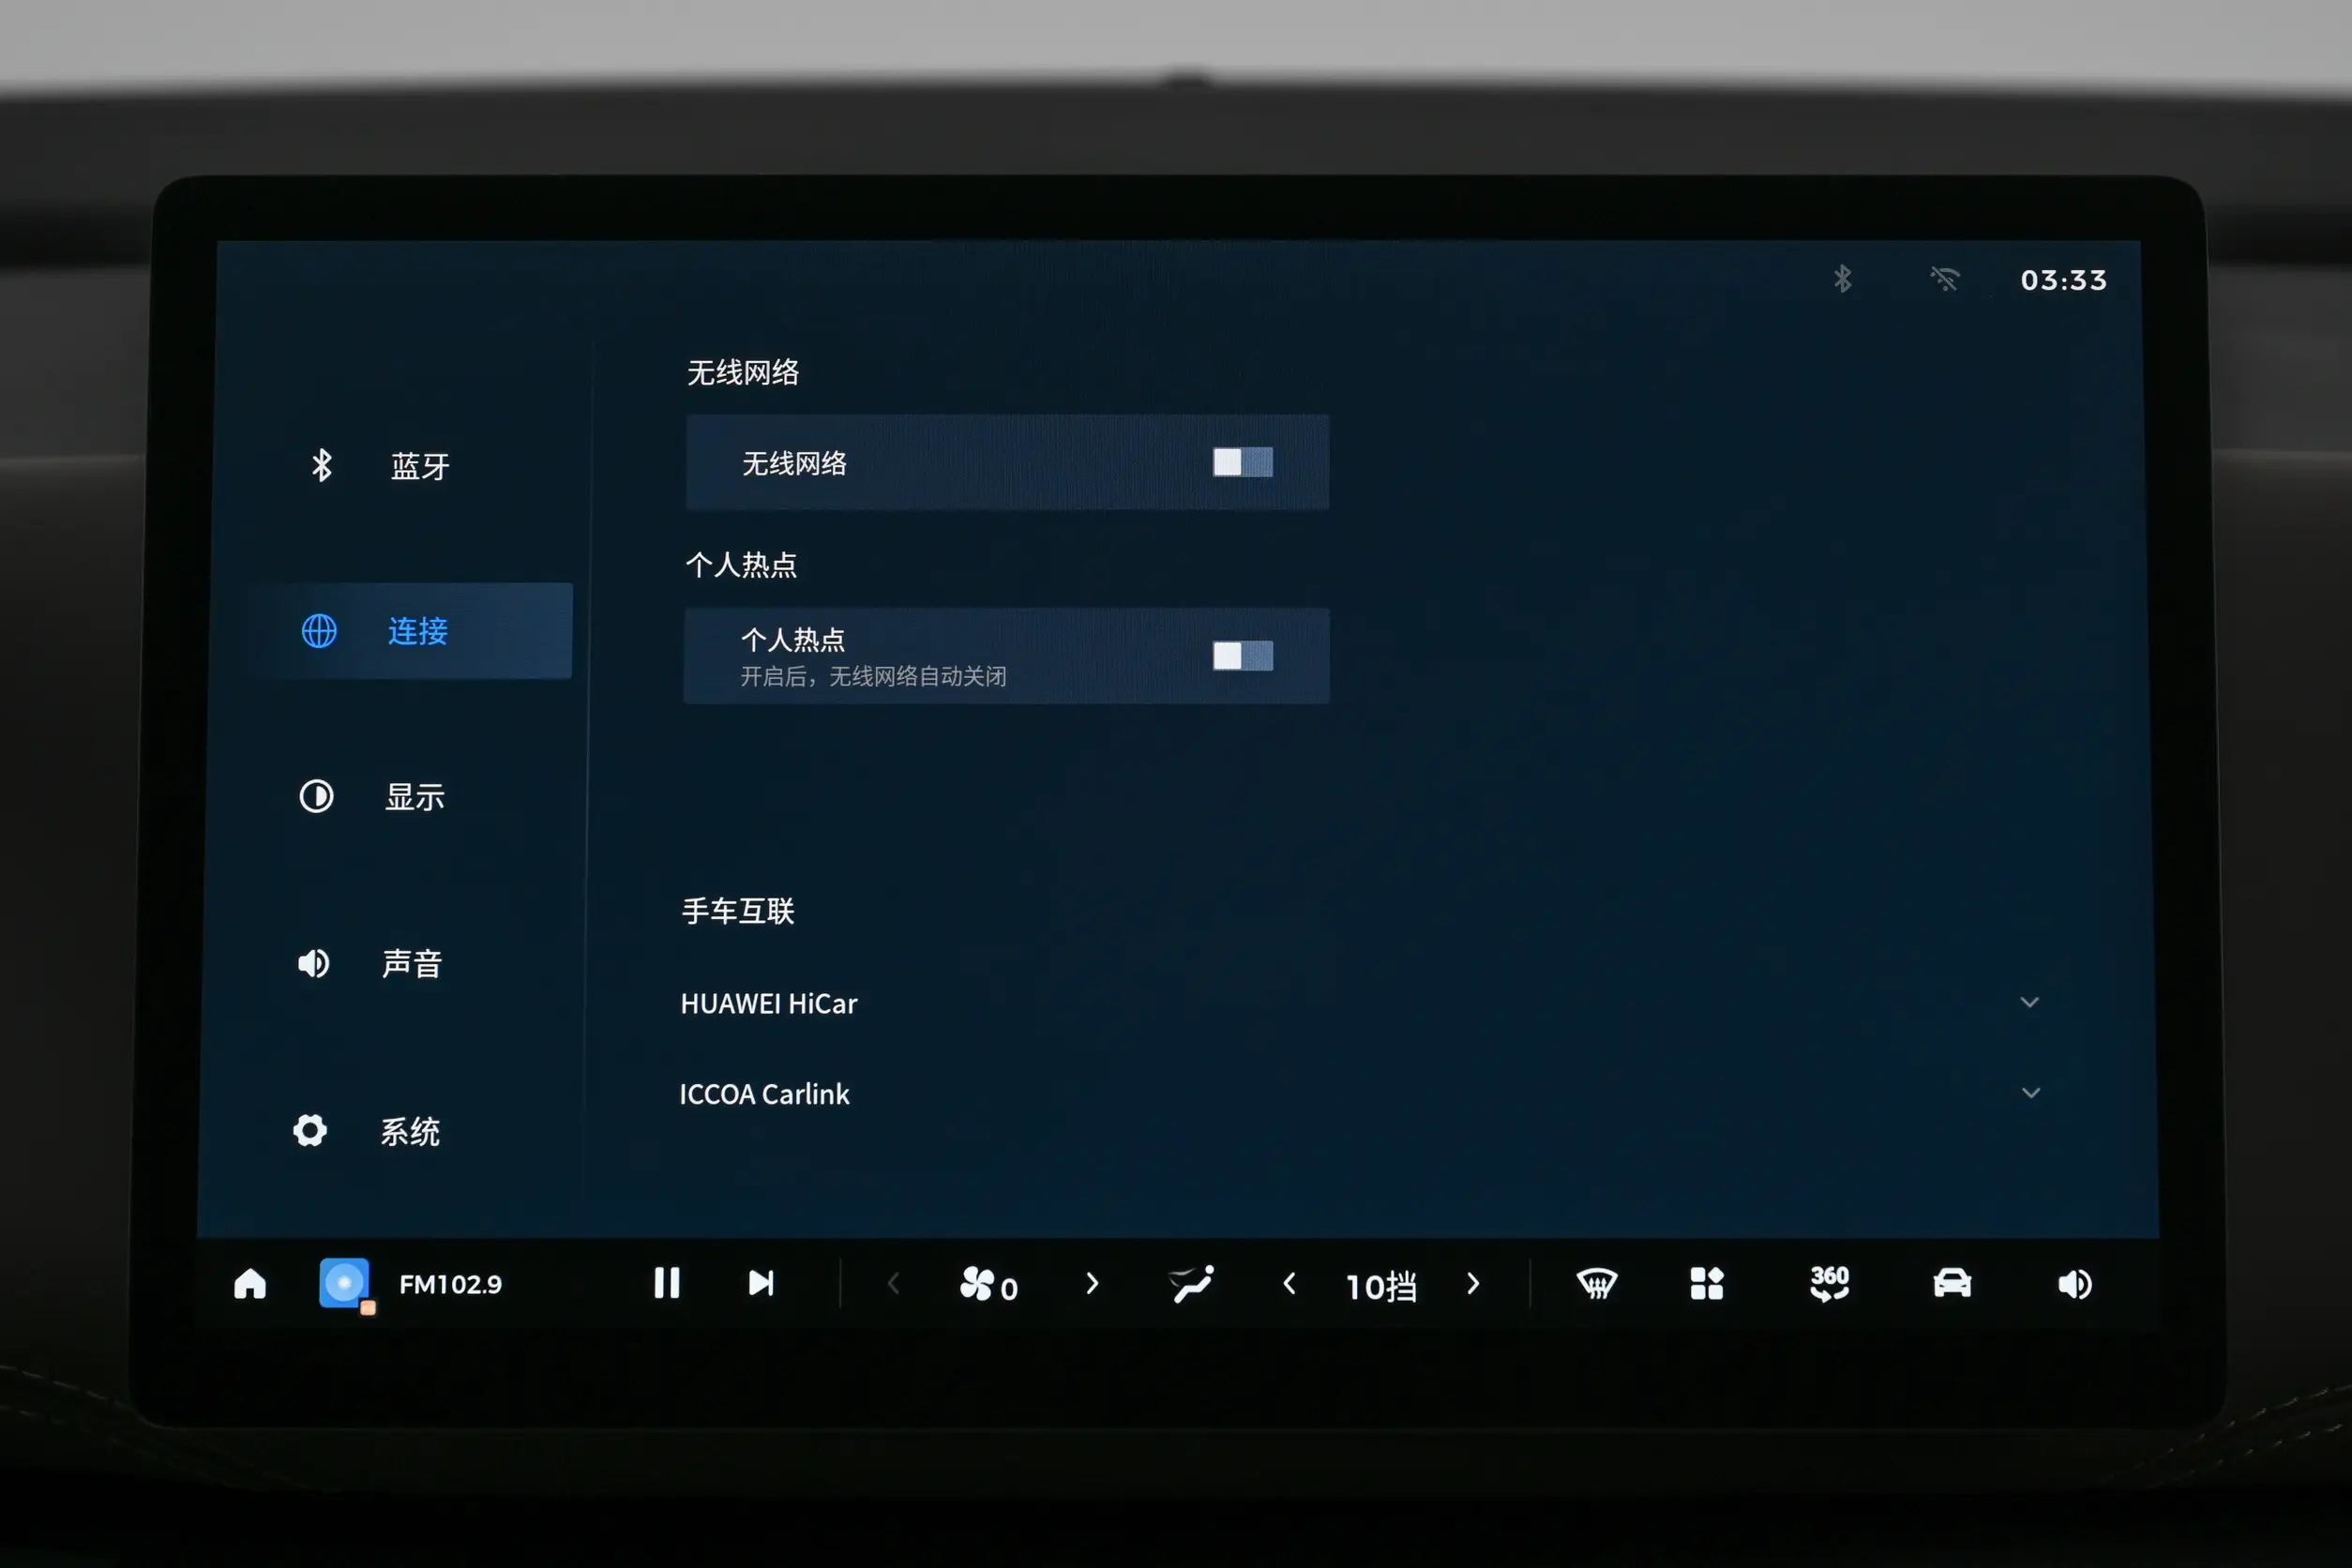Decrease the 10挡 level with left arrow
Screen dimensions: 2352x1568
coord(1289,1284)
